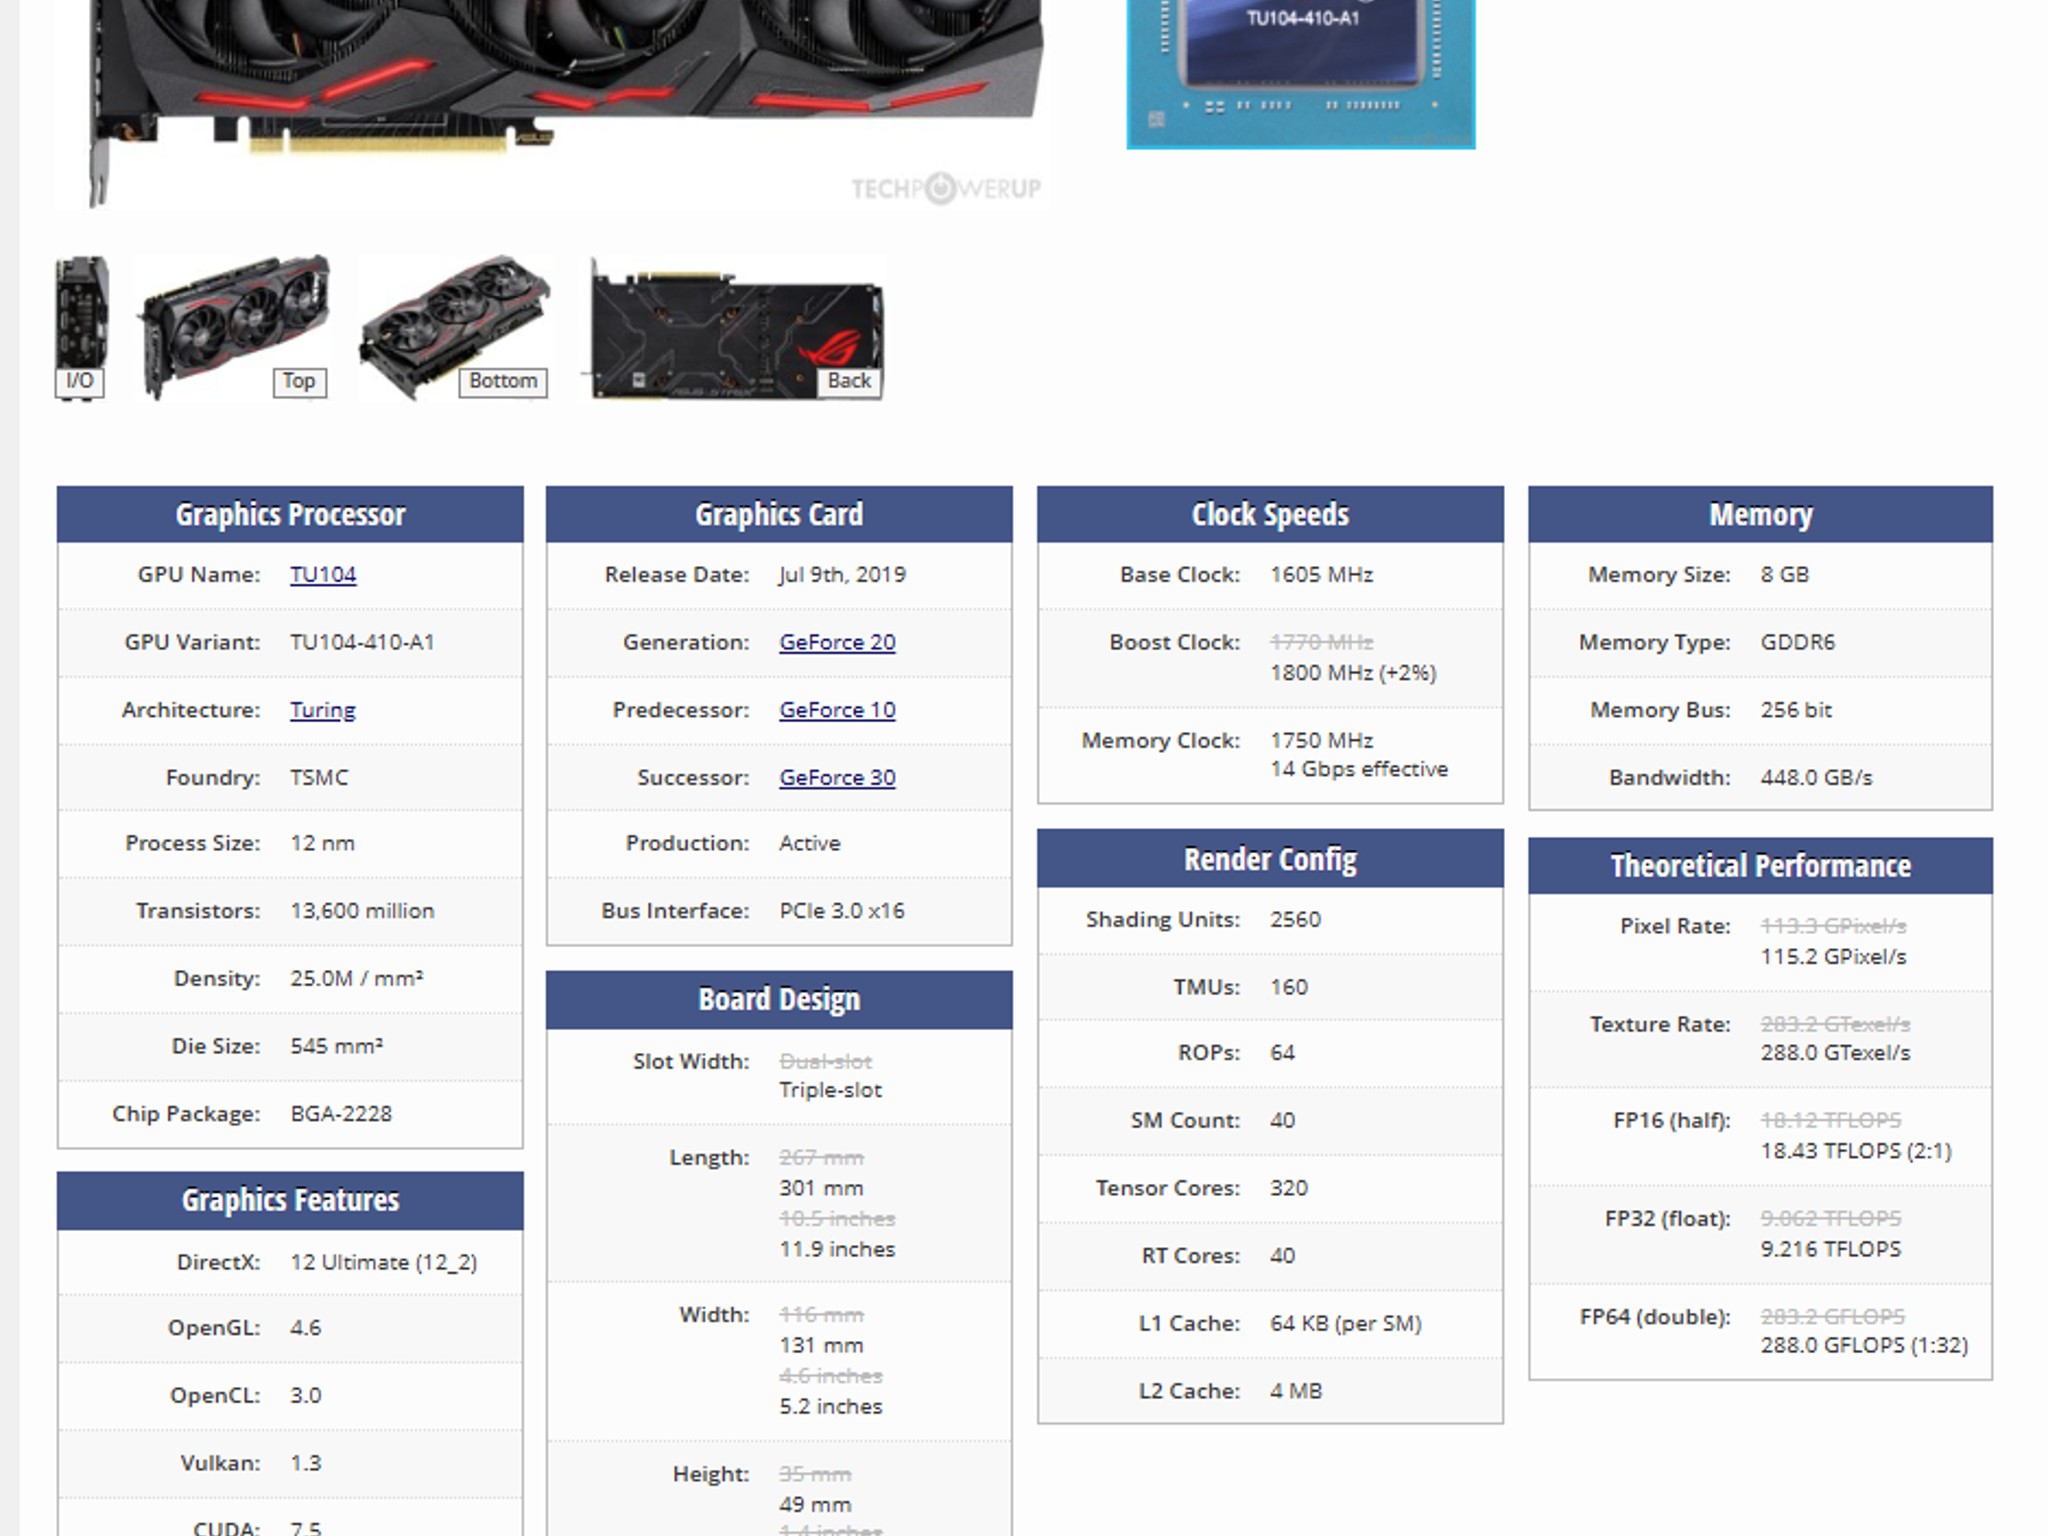Select the ROPs value 64
2048x1536 pixels.
click(1282, 1052)
